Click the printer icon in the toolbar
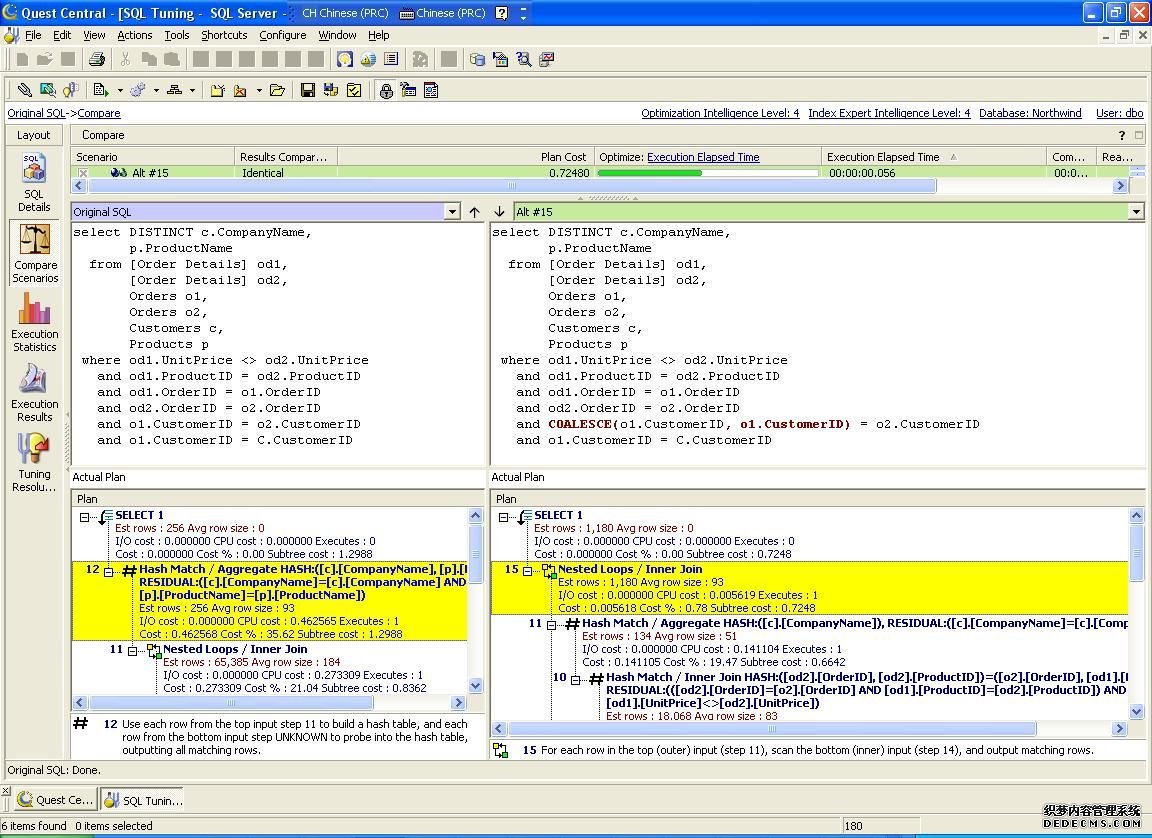1152x838 pixels. 96,60
